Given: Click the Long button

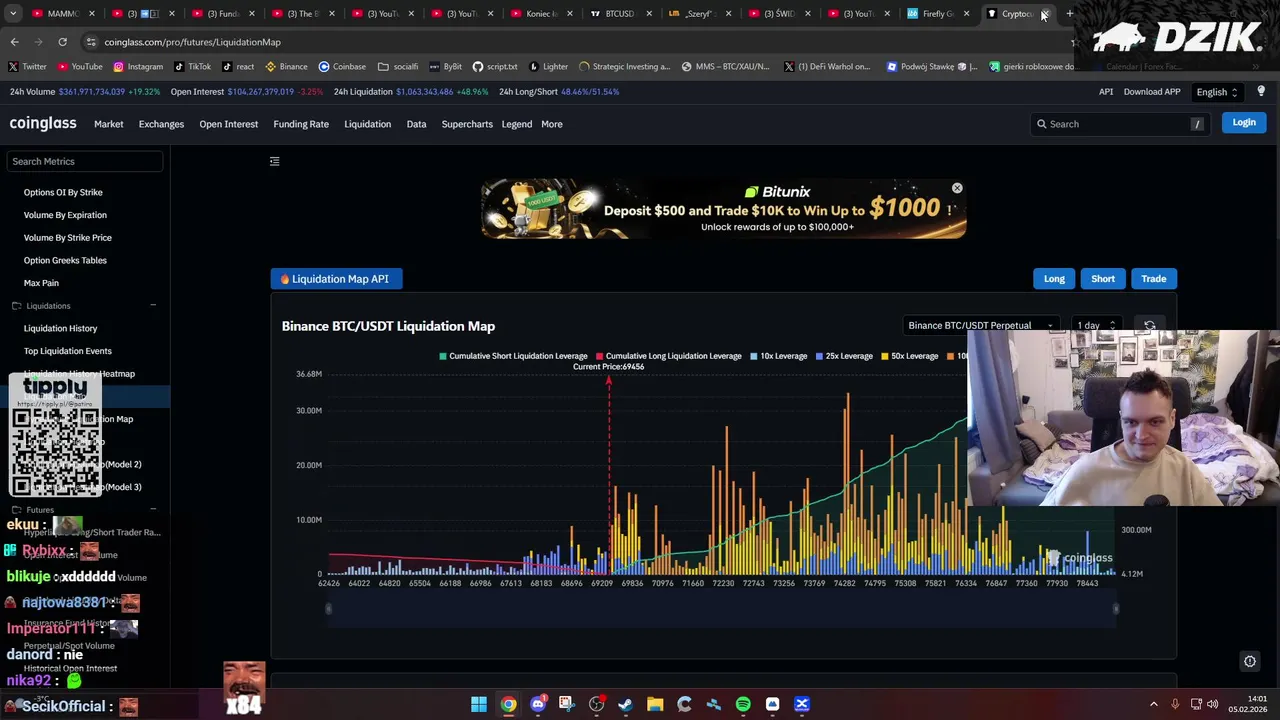Looking at the screenshot, I should tap(1054, 279).
